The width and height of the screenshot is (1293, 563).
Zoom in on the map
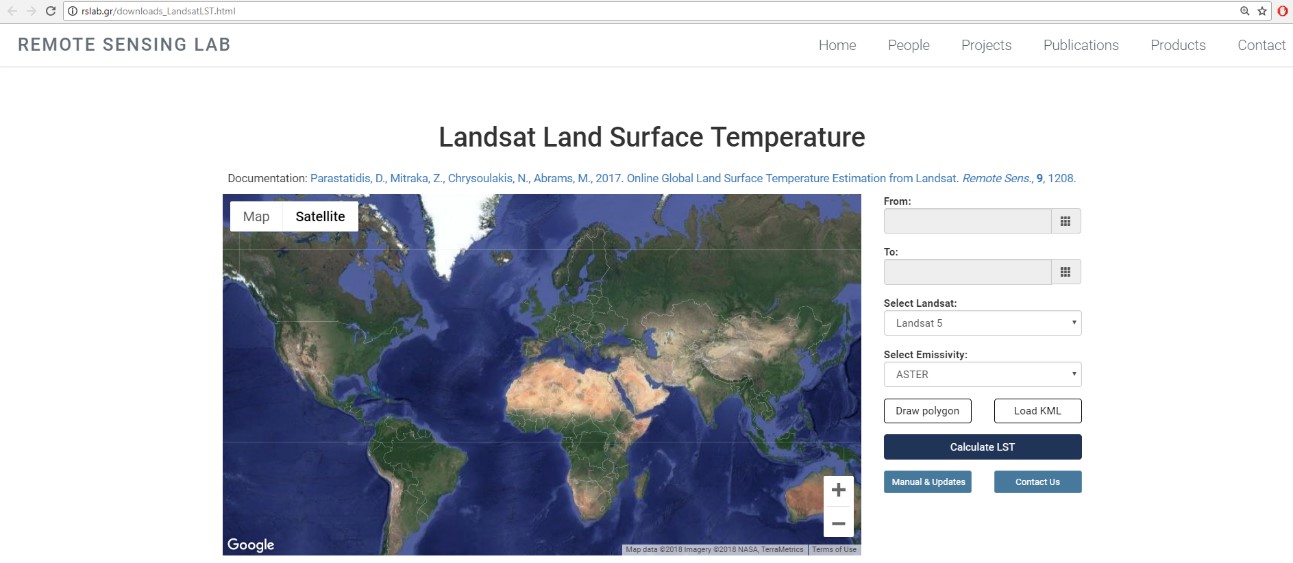coord(838,490)
